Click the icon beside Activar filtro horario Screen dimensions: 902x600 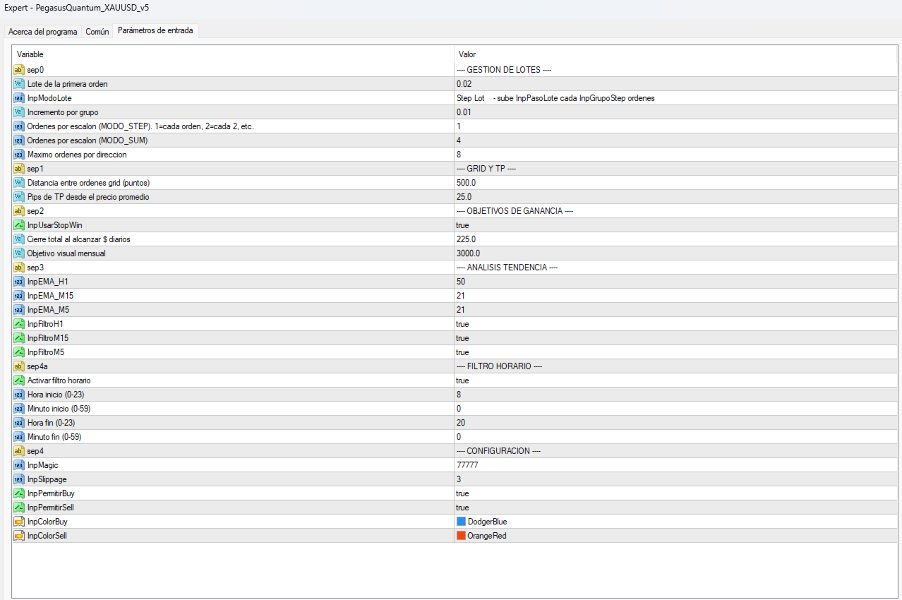point(19,380)
